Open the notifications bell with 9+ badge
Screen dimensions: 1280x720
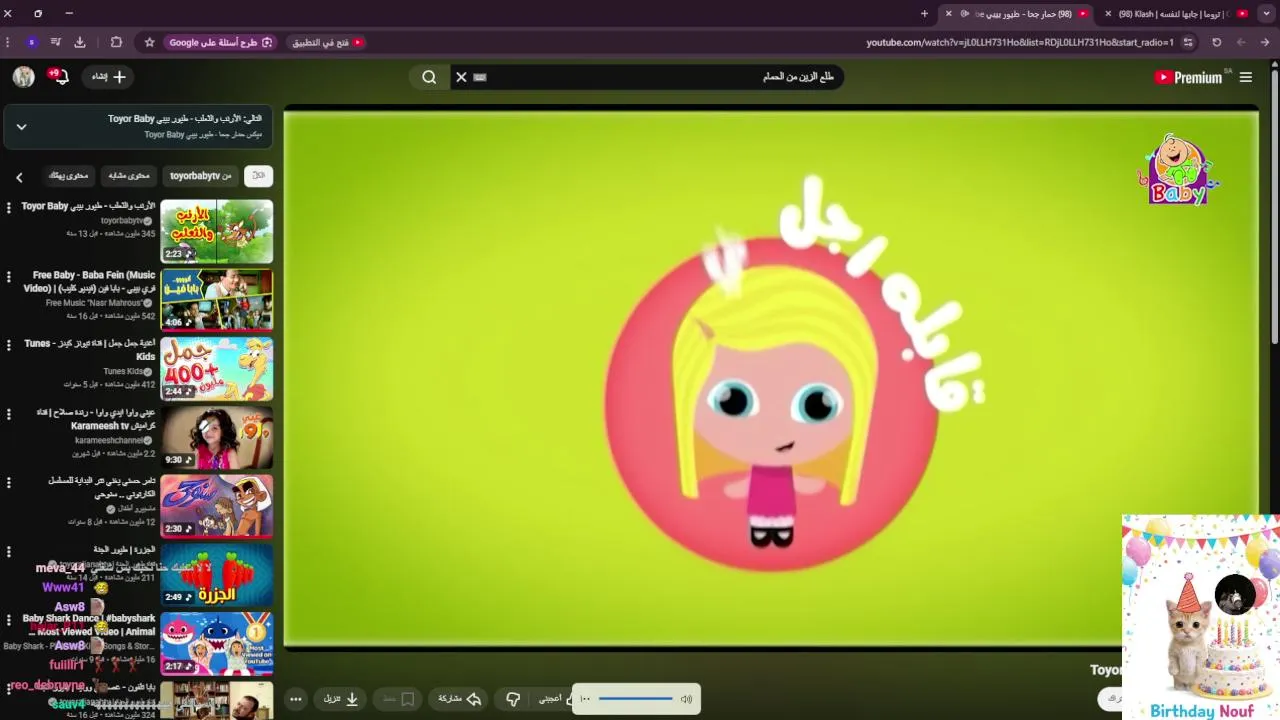click(x=59, y=77)
